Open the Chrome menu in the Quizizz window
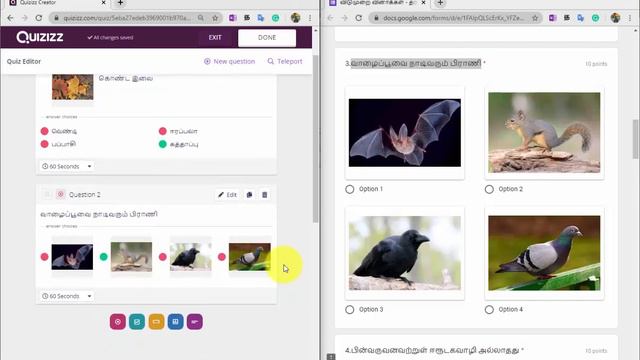The height and width of the screenshot is (360, 640). [310, 18]
